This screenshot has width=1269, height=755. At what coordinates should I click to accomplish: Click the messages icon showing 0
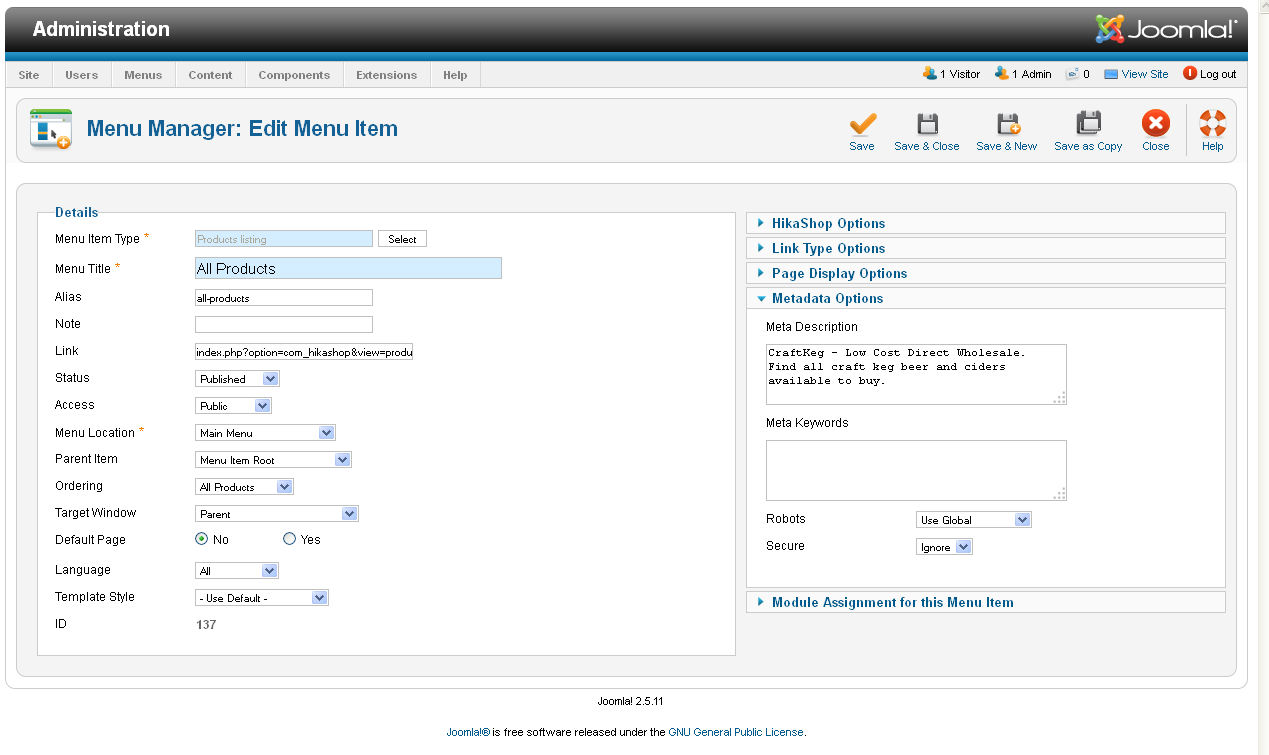coord(1072,74)
